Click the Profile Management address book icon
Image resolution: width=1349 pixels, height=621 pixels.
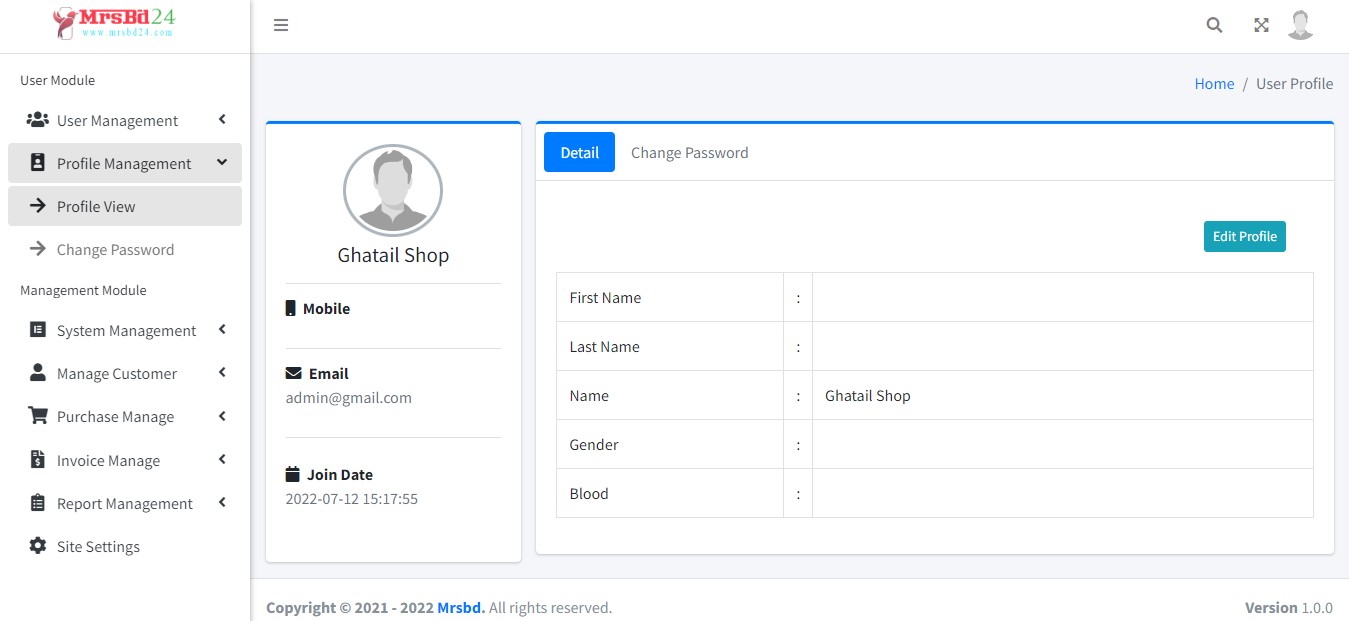click(x=37, y=162)
